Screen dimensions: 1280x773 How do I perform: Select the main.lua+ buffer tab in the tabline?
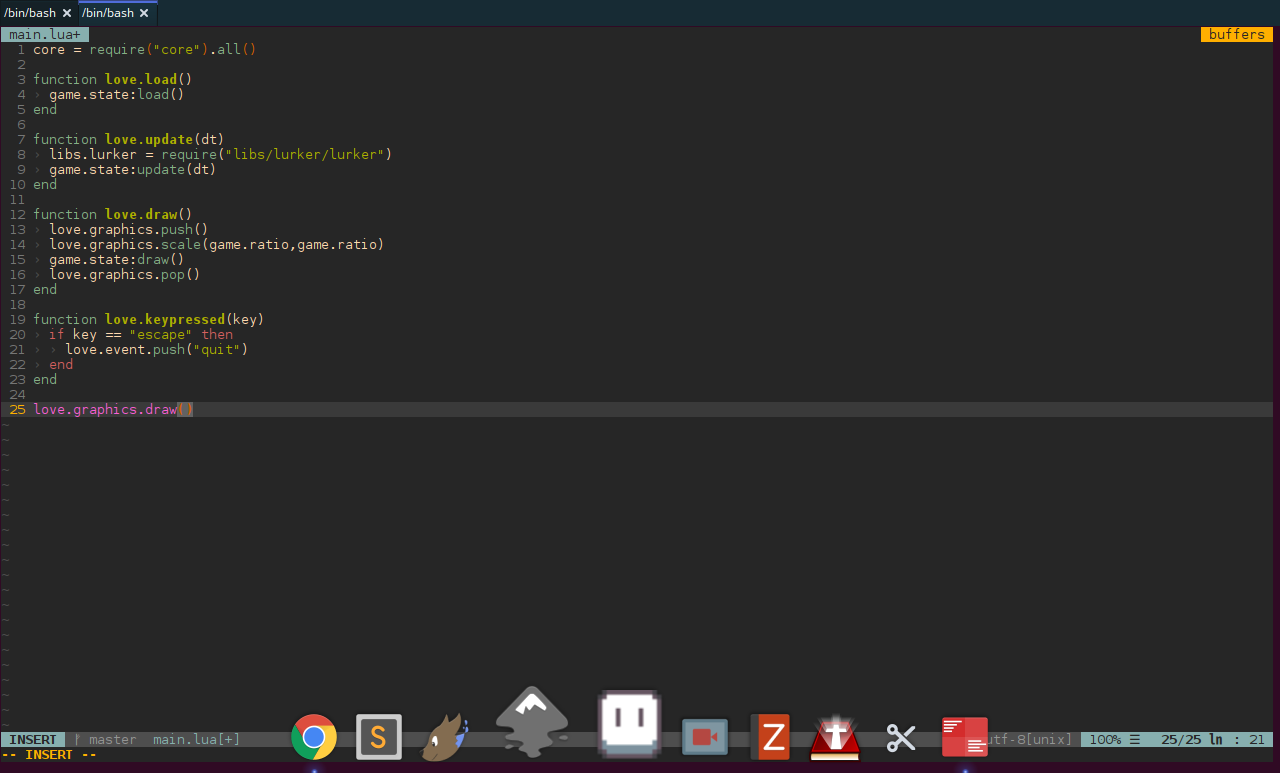(x=45, y=34)
